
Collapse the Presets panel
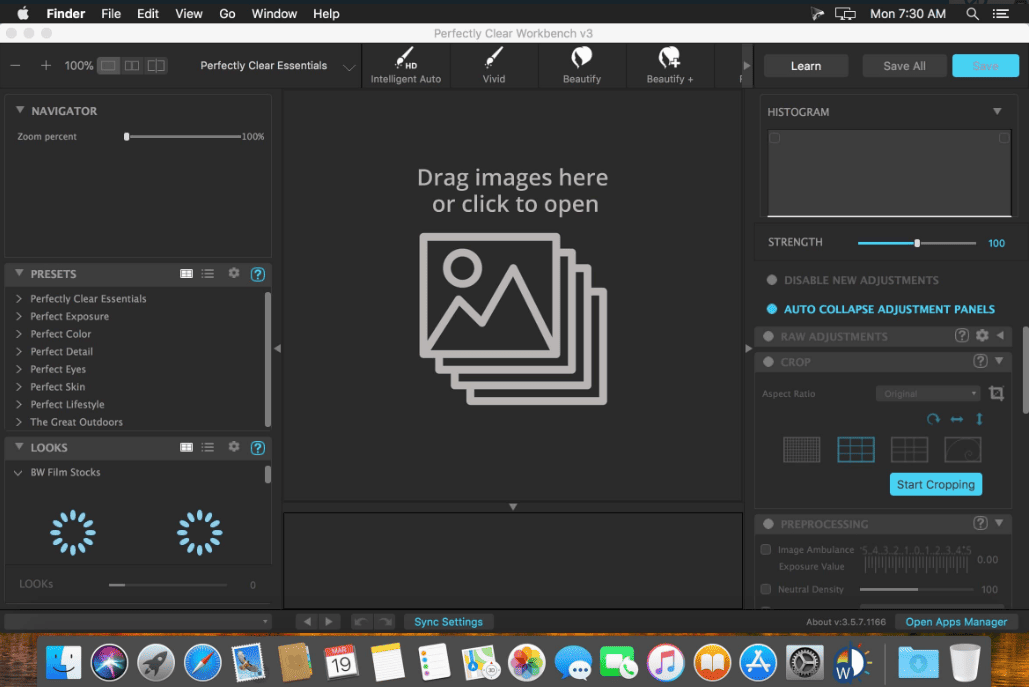coord(19,273)
